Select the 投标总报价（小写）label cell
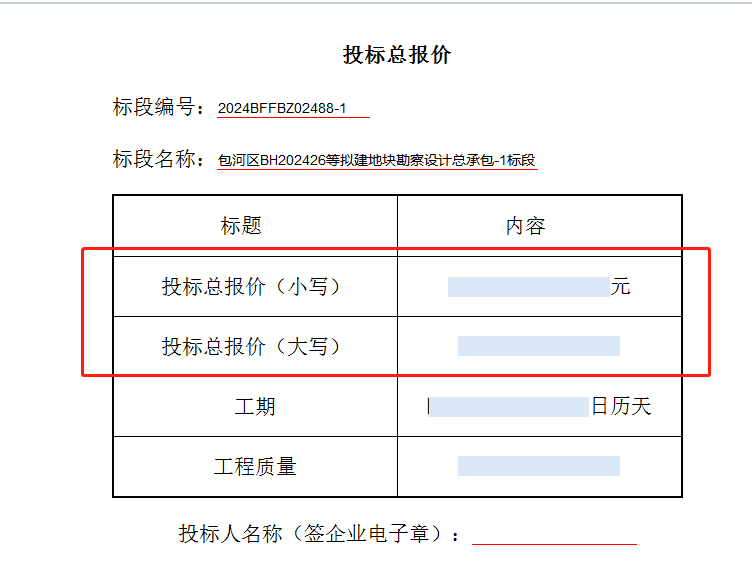753x562 pixels. (x=253, y=287)
